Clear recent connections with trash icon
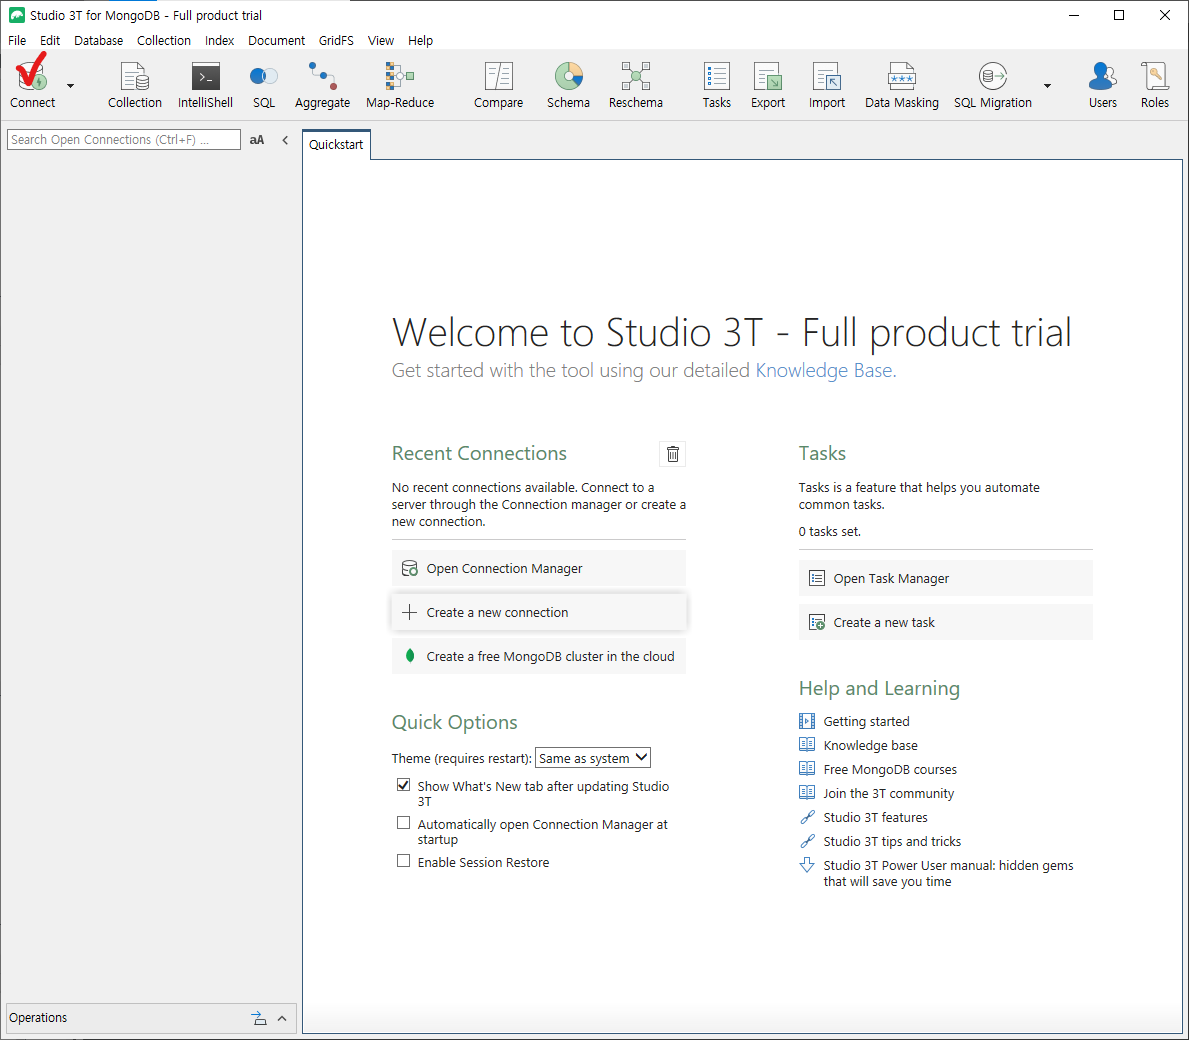Image resolution: width=1189 pixels, height=1040 pixels. (x=673, y=453)
